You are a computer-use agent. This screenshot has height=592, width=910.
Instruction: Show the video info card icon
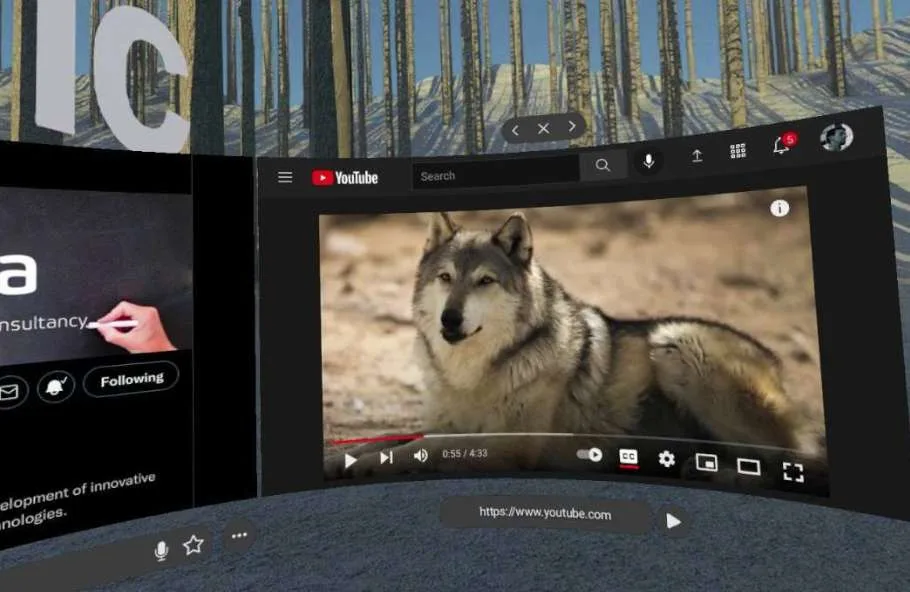pyautogui.click(x=779, y=208)
